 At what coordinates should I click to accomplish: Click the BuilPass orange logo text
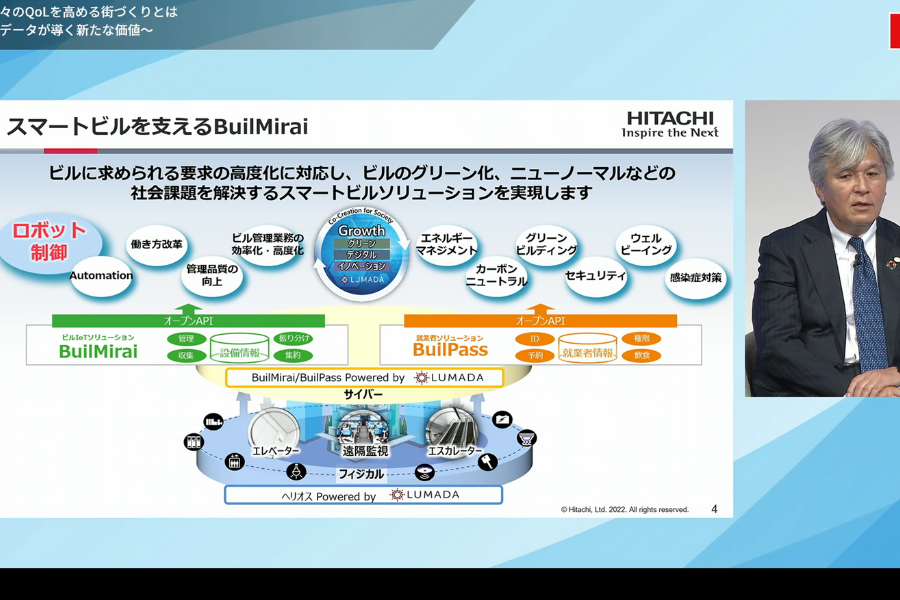451,350
